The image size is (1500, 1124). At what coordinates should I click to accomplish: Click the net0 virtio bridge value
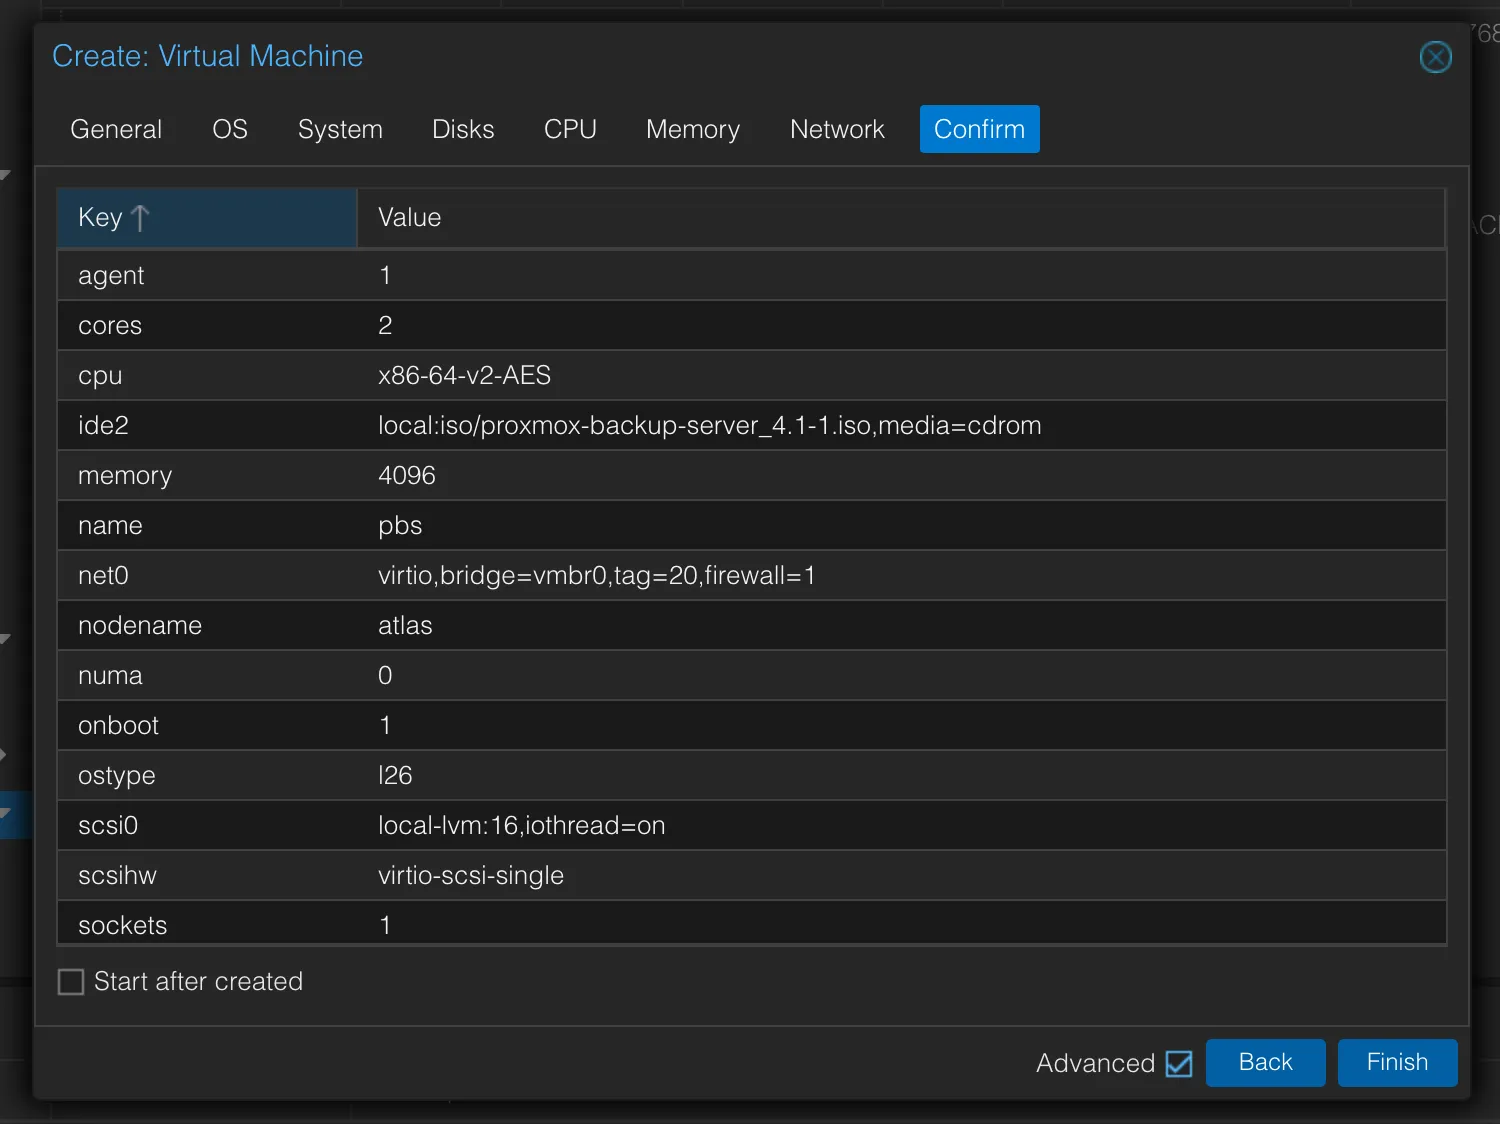click(x=597, y=576)
